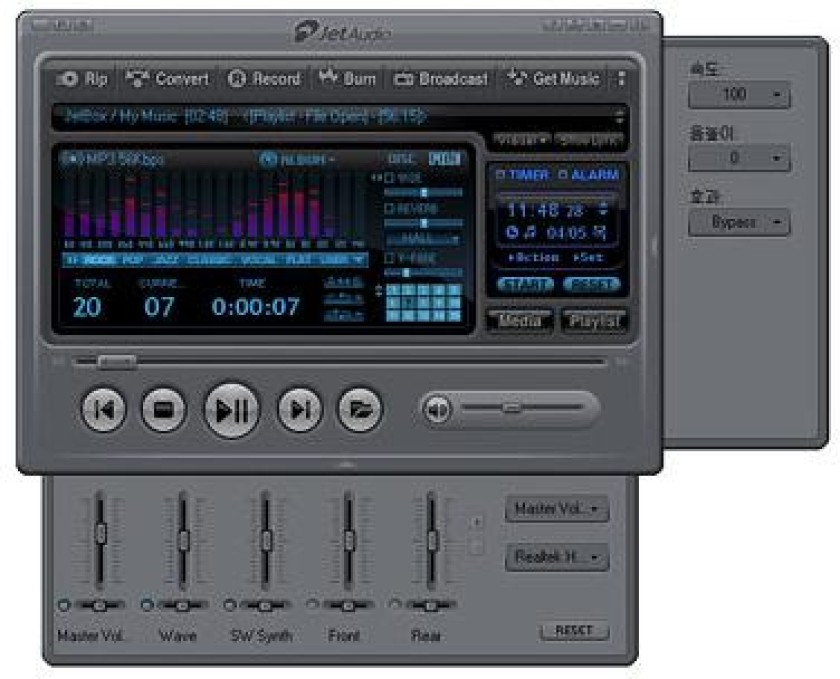Select the ROCK equalizer preset
The height and width of the screenshot is (679, 840).
pyautogui.click(x=100, y=260)
